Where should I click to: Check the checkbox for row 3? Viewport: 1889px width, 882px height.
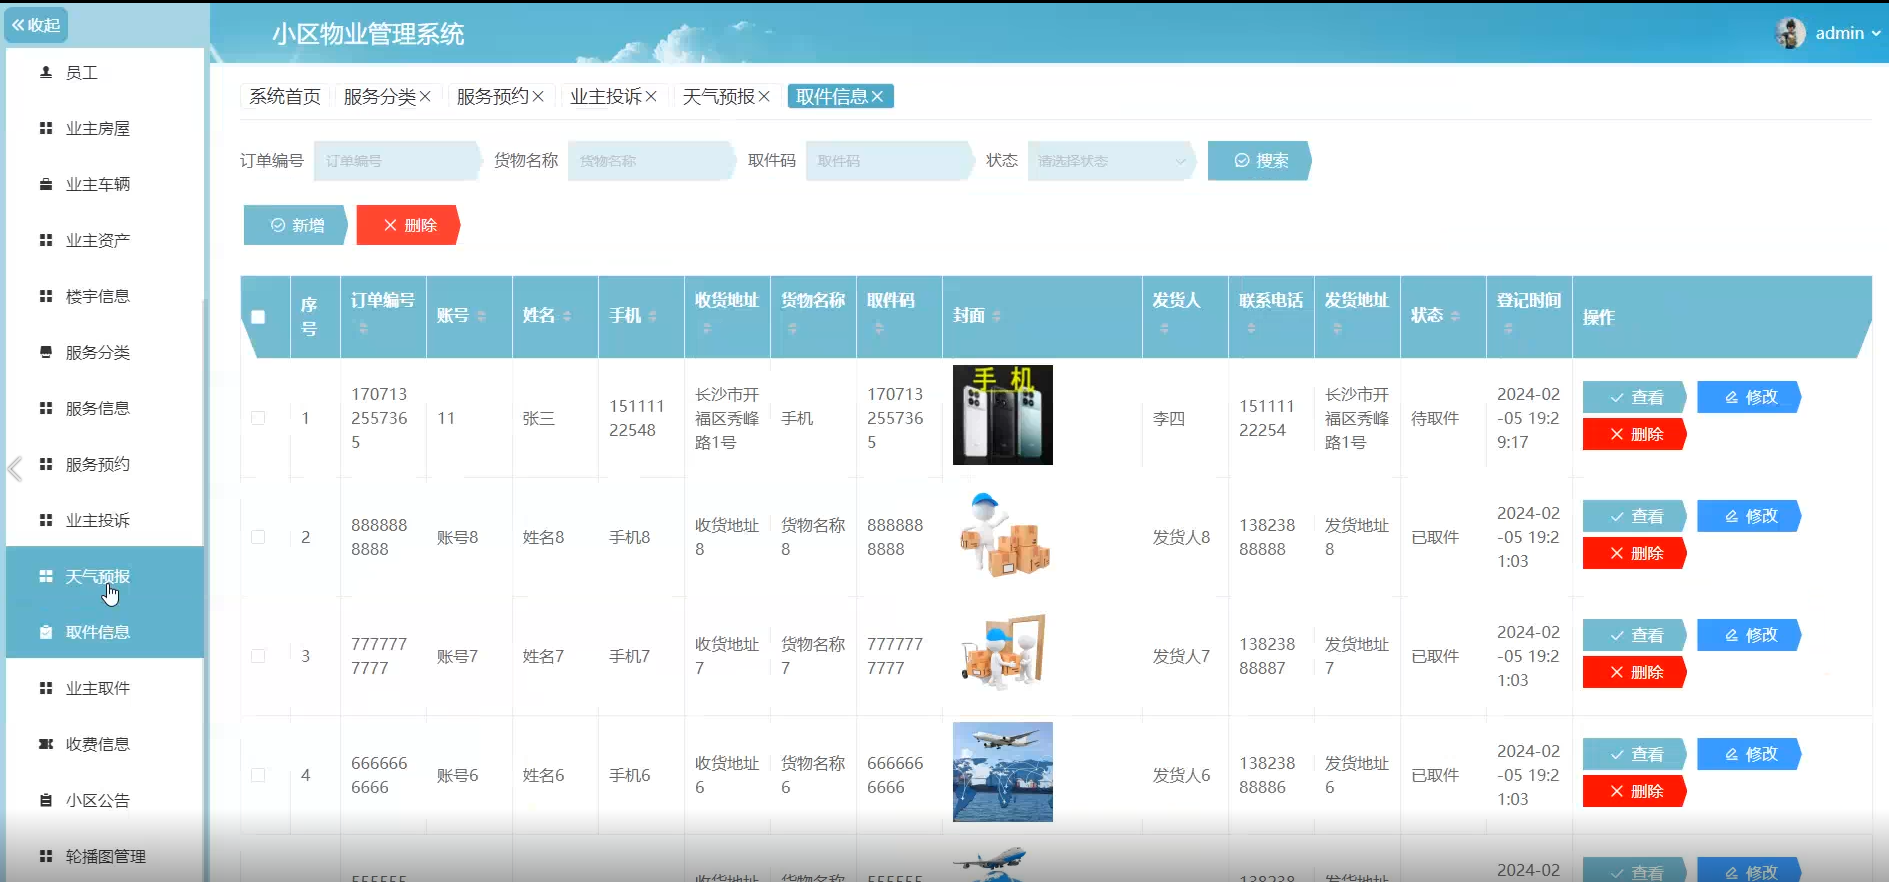tap(258, 656)
